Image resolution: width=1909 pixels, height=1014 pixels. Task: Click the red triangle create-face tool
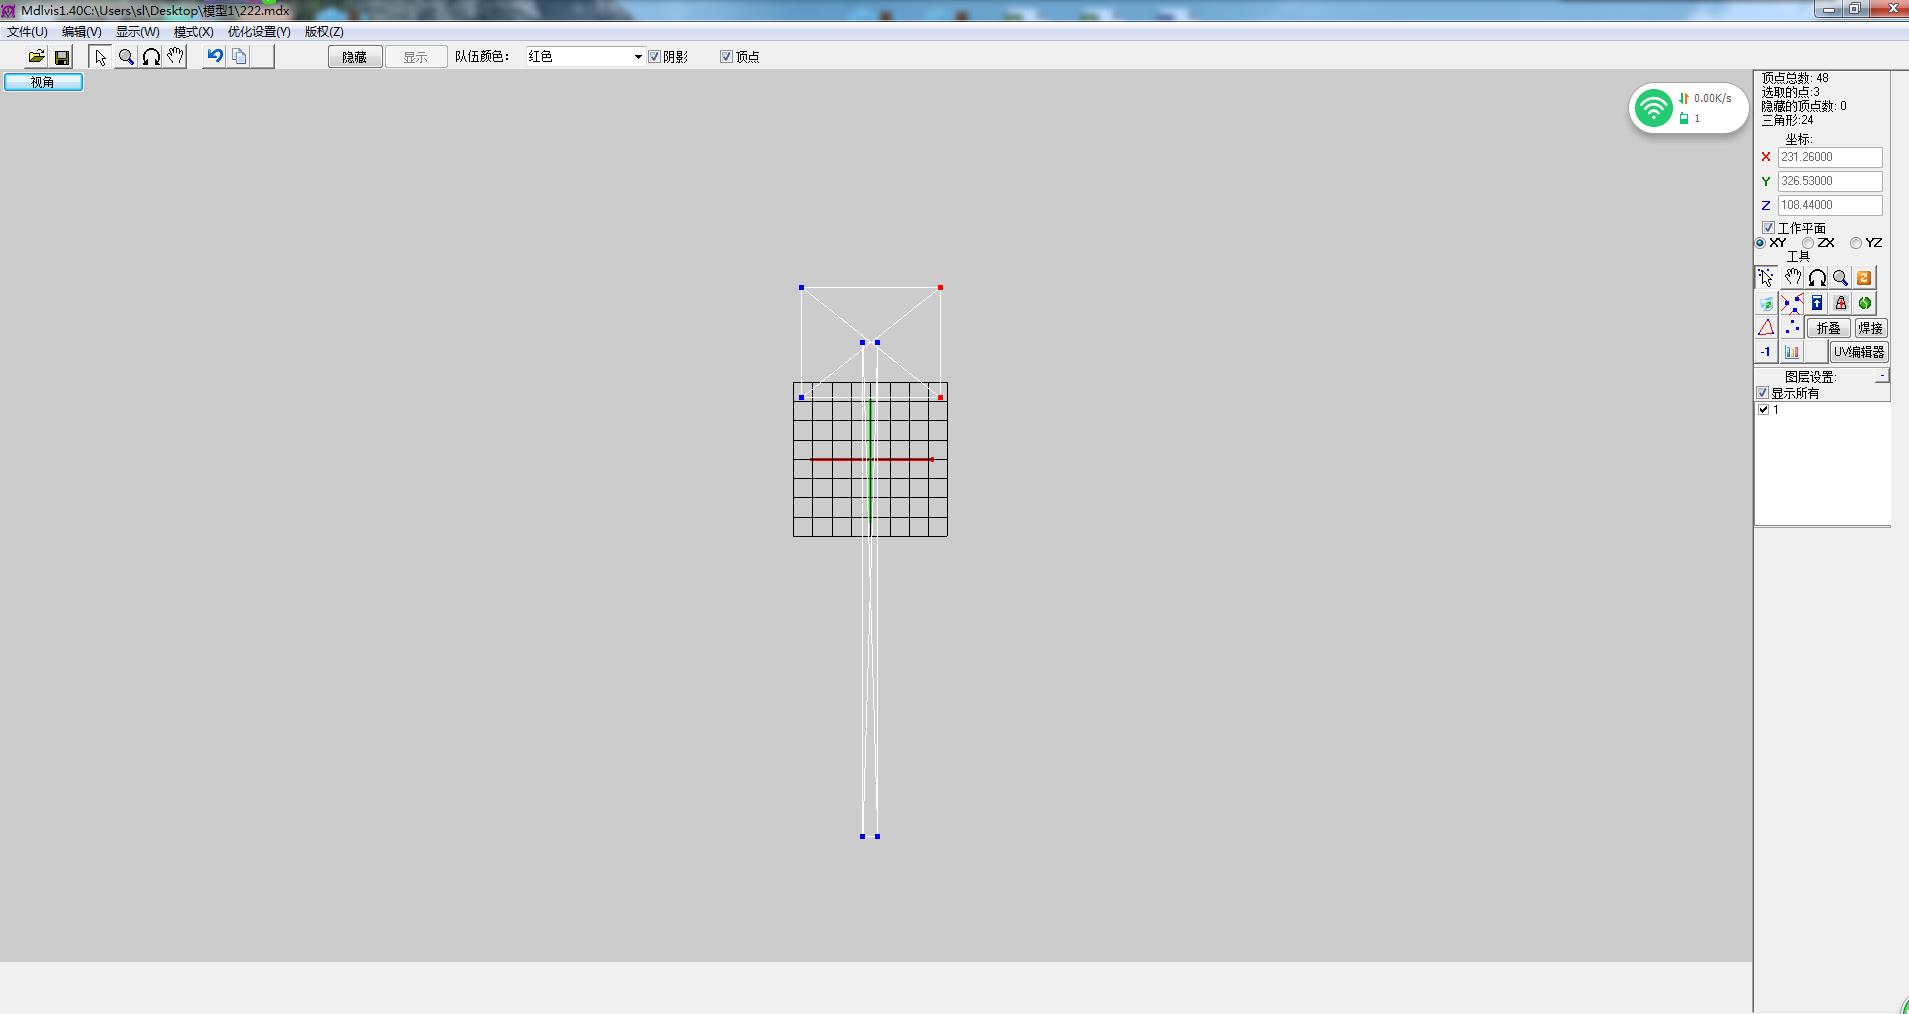coord(1766,328)
